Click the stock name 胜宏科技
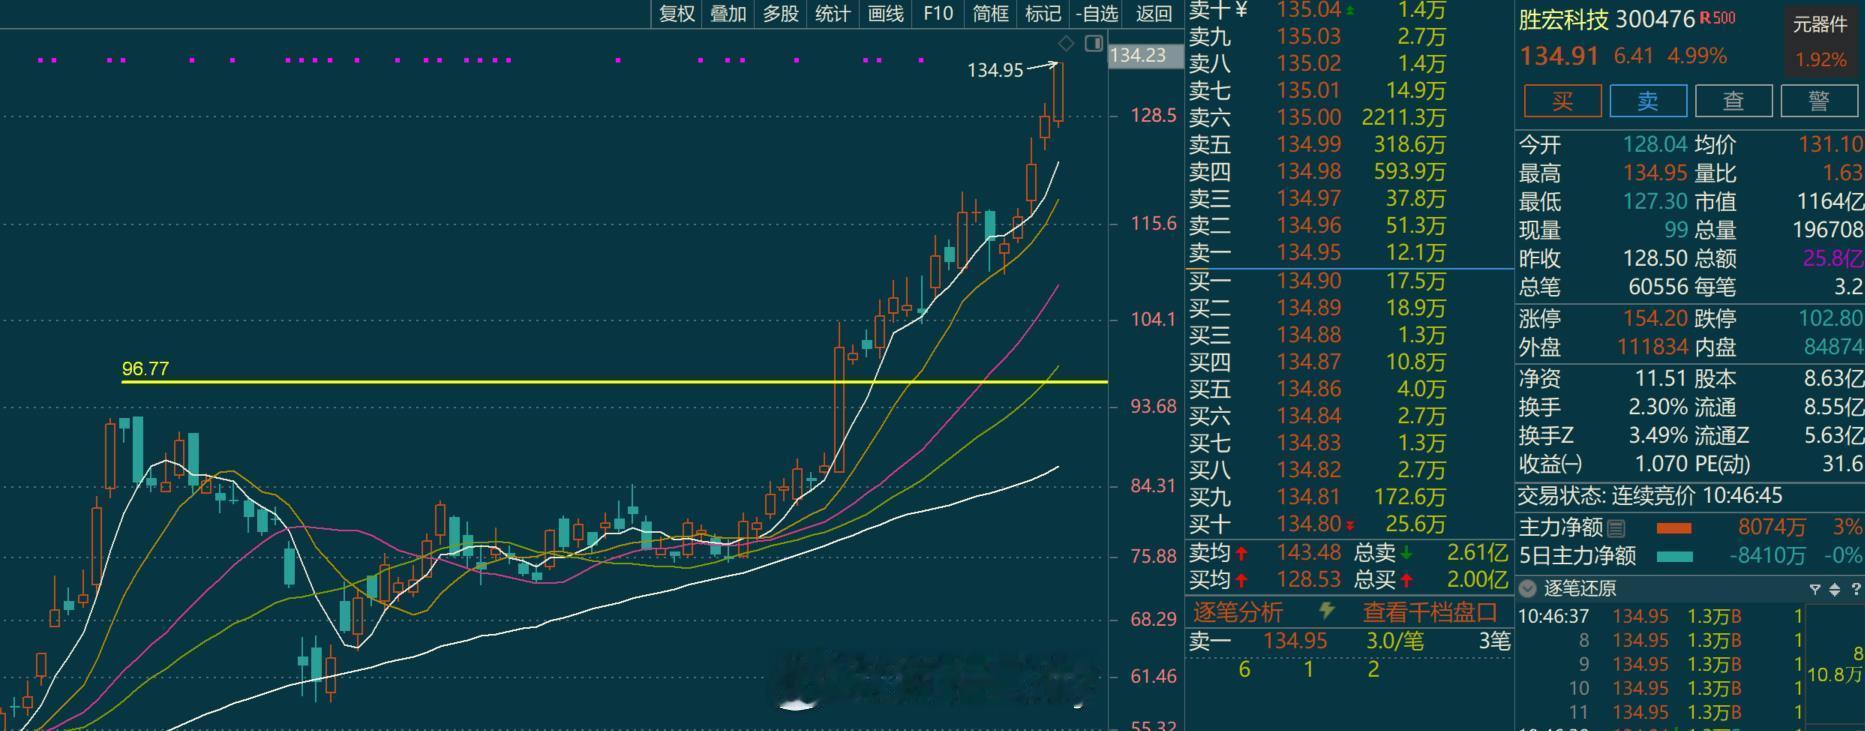Screen dimensions: 1865x731 [1564, 19]
